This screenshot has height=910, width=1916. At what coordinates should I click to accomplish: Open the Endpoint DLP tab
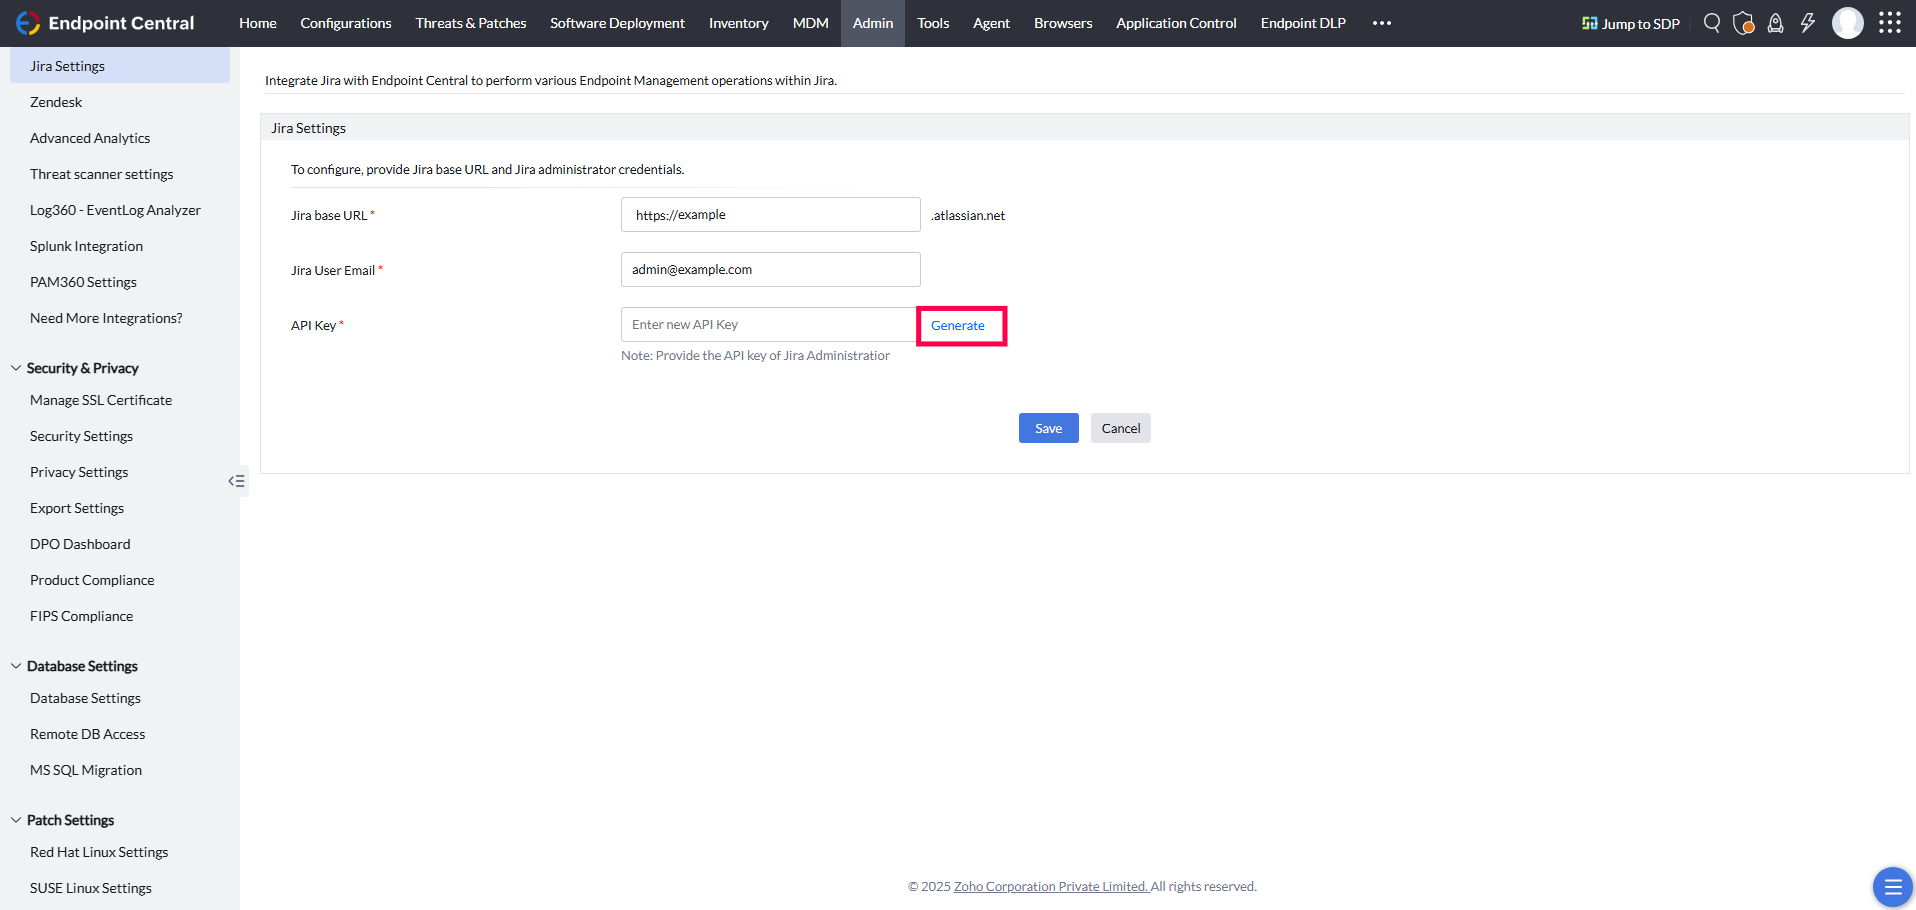[1303, 23]
